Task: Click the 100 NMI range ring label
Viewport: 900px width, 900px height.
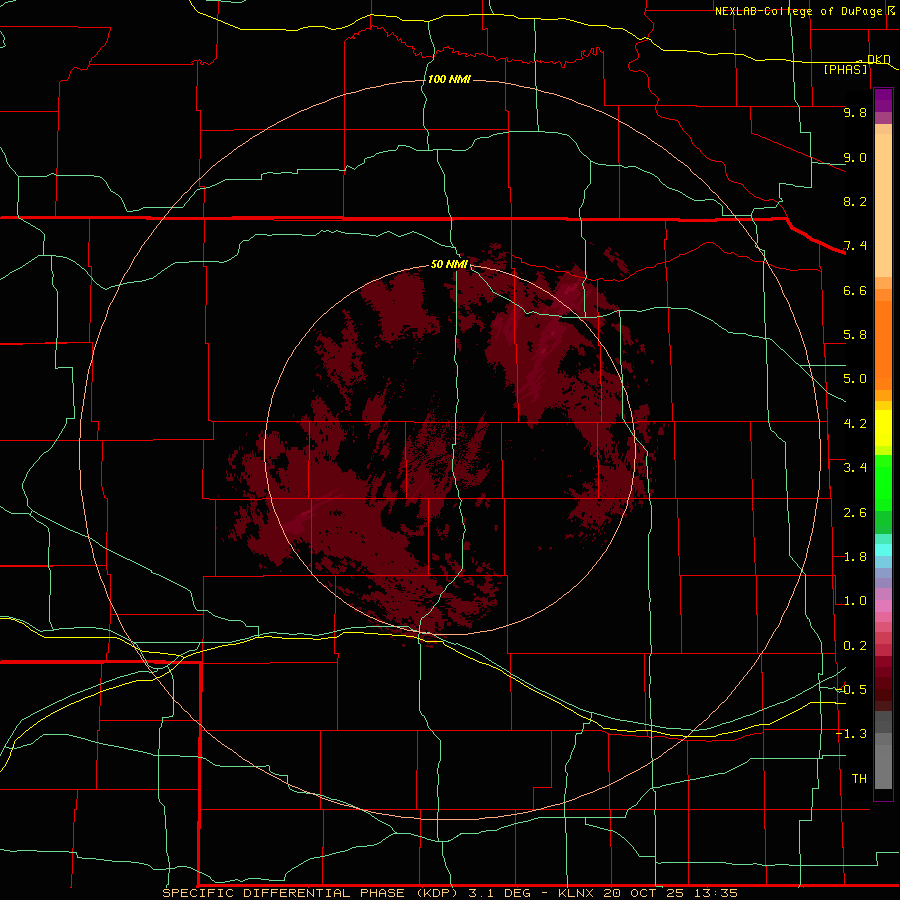Action: (x=449, y=79)
